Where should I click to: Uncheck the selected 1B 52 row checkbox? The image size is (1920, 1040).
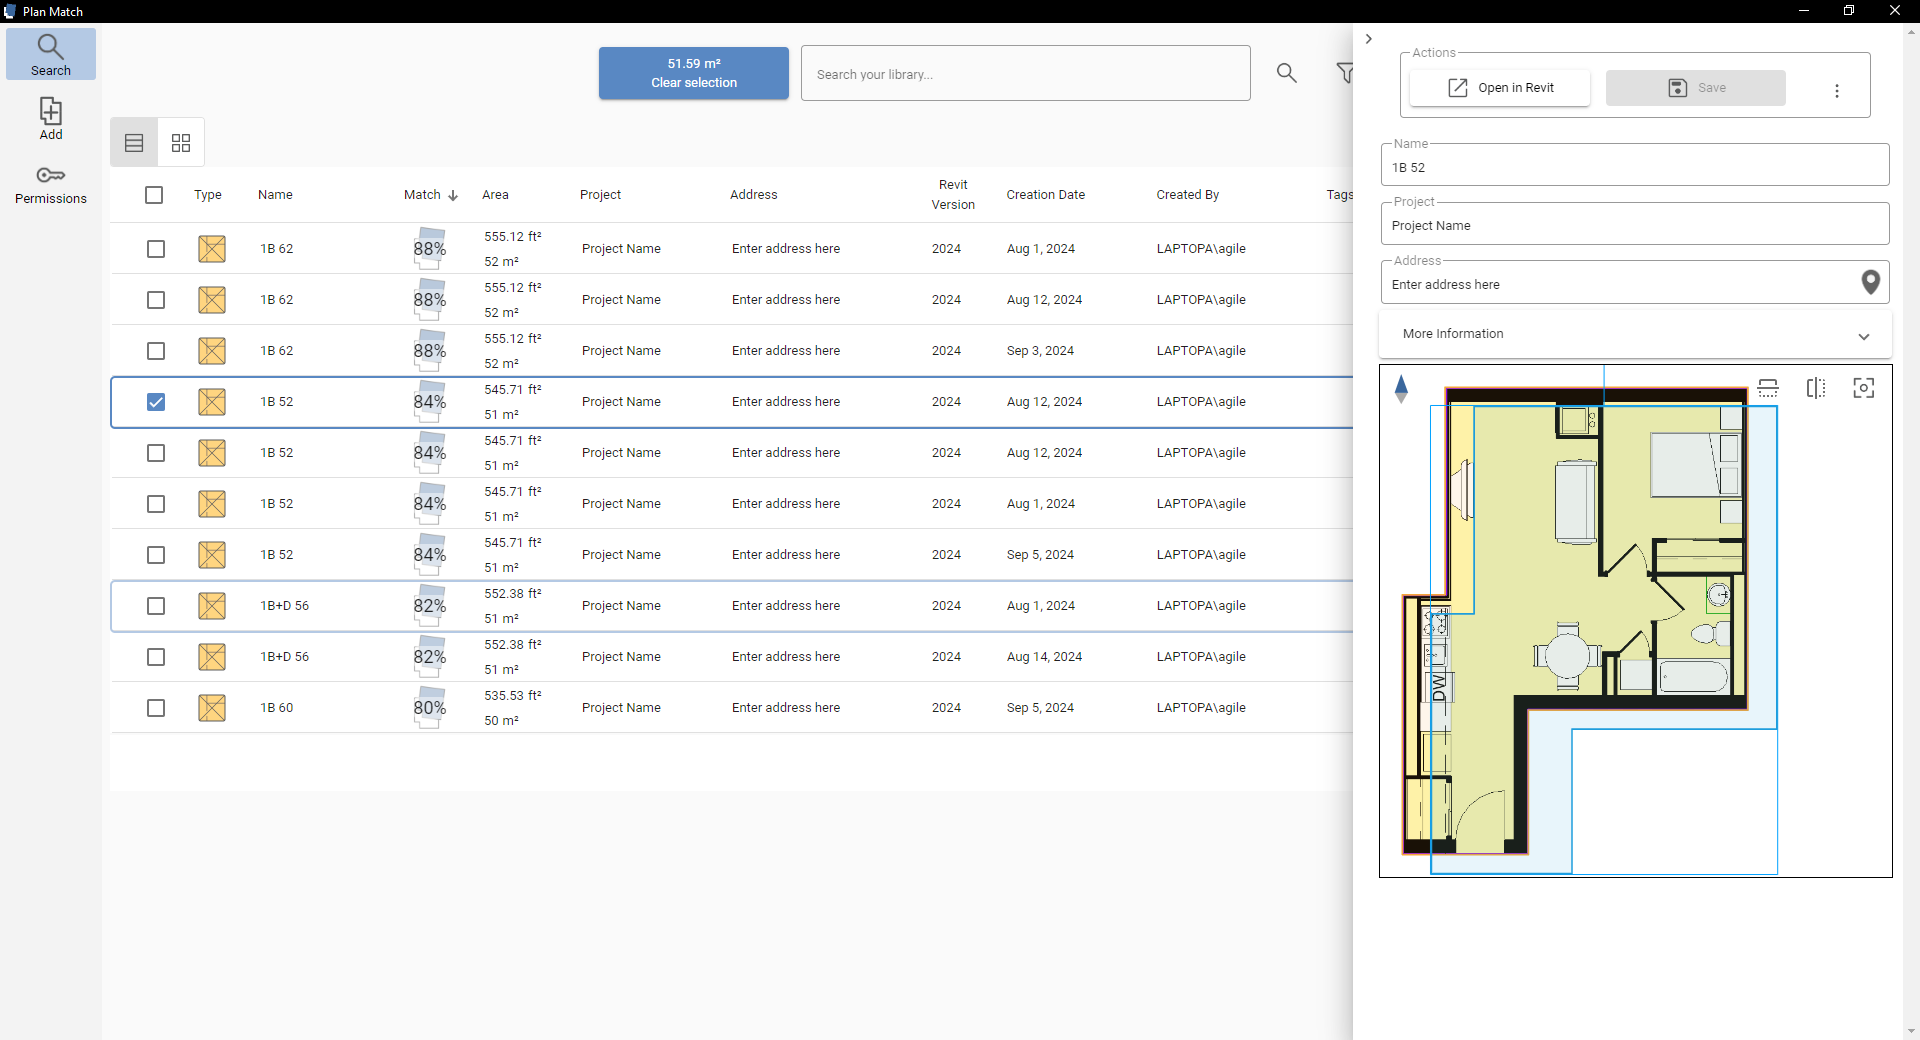(156, 402)
